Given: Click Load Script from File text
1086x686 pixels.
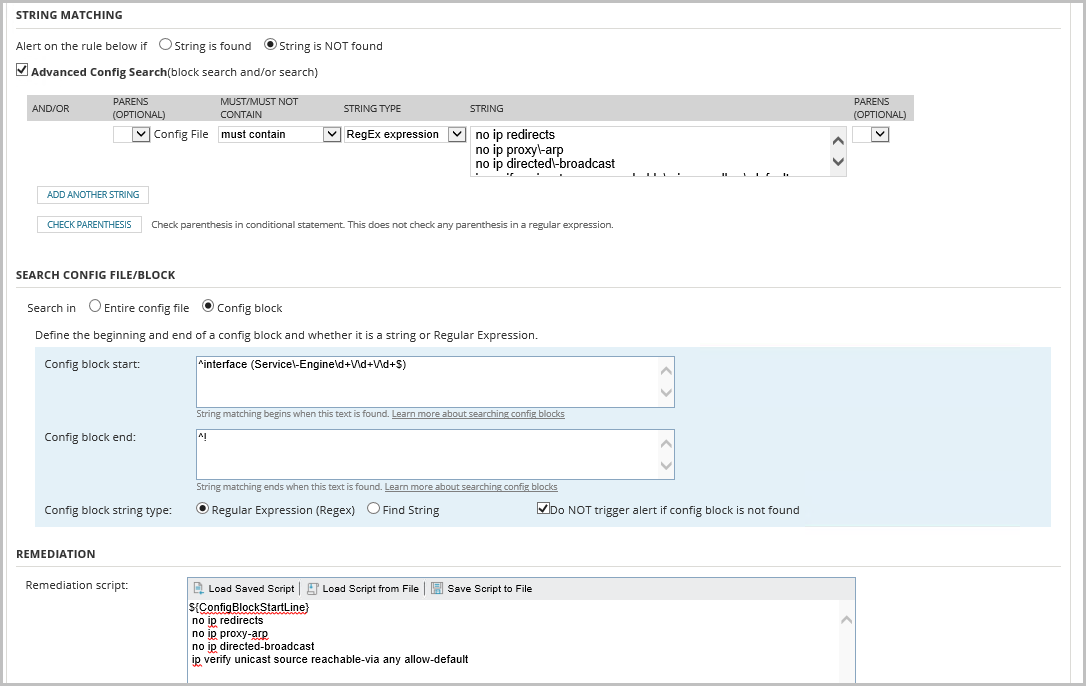Looking at the screenshot, I should click(x=371, y=588).
